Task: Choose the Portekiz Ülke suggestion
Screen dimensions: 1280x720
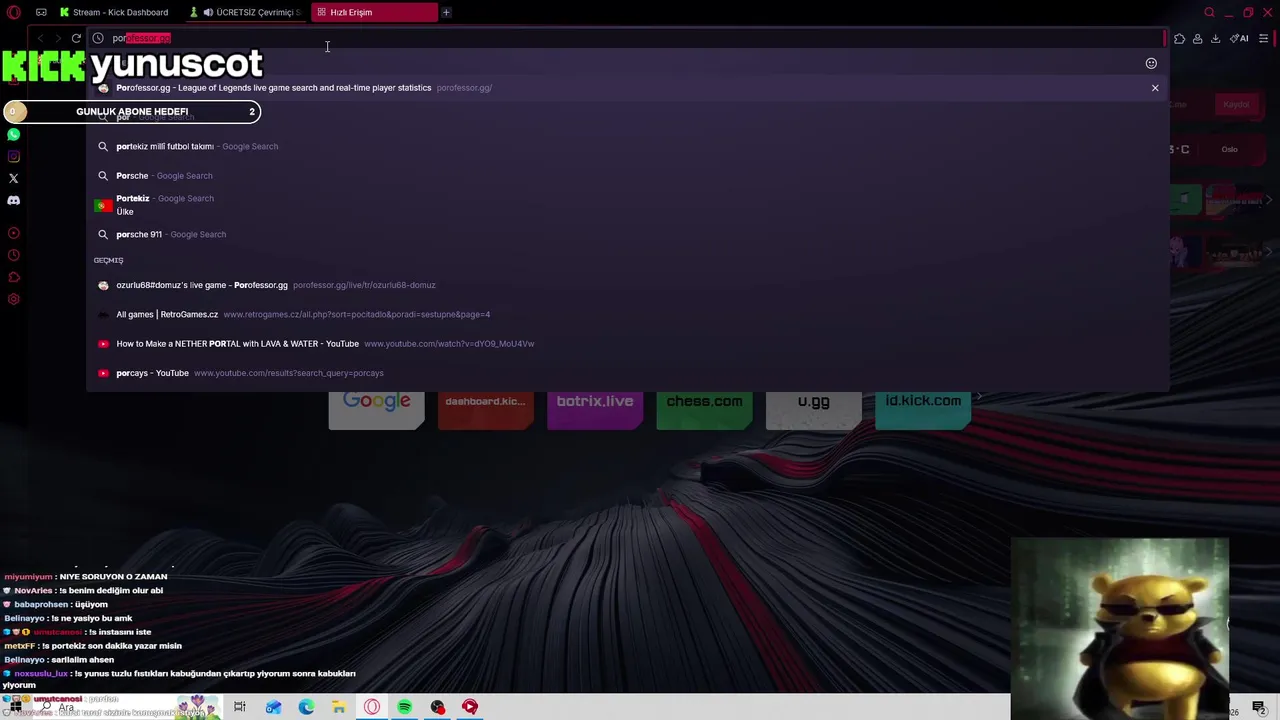Action: pos(628,204)
